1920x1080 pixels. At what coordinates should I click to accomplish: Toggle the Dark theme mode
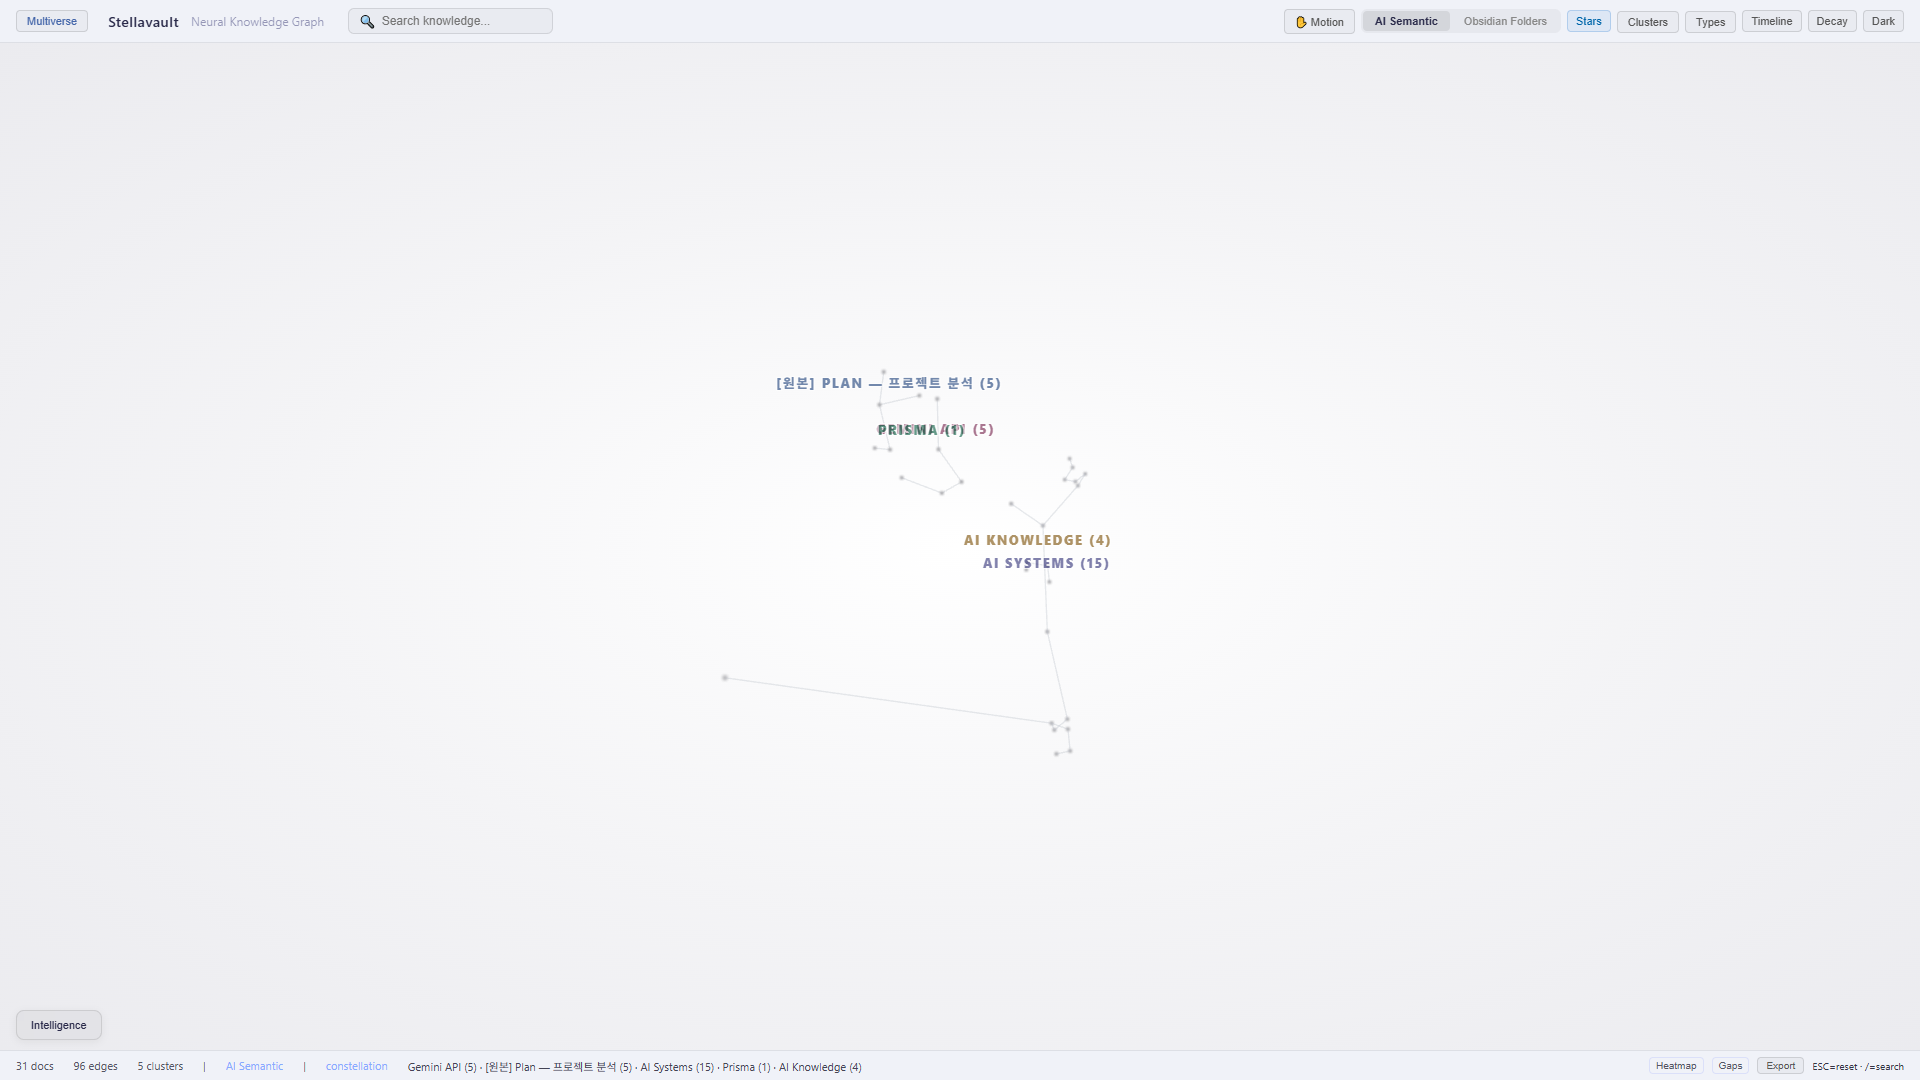[x=1883, y=21]
